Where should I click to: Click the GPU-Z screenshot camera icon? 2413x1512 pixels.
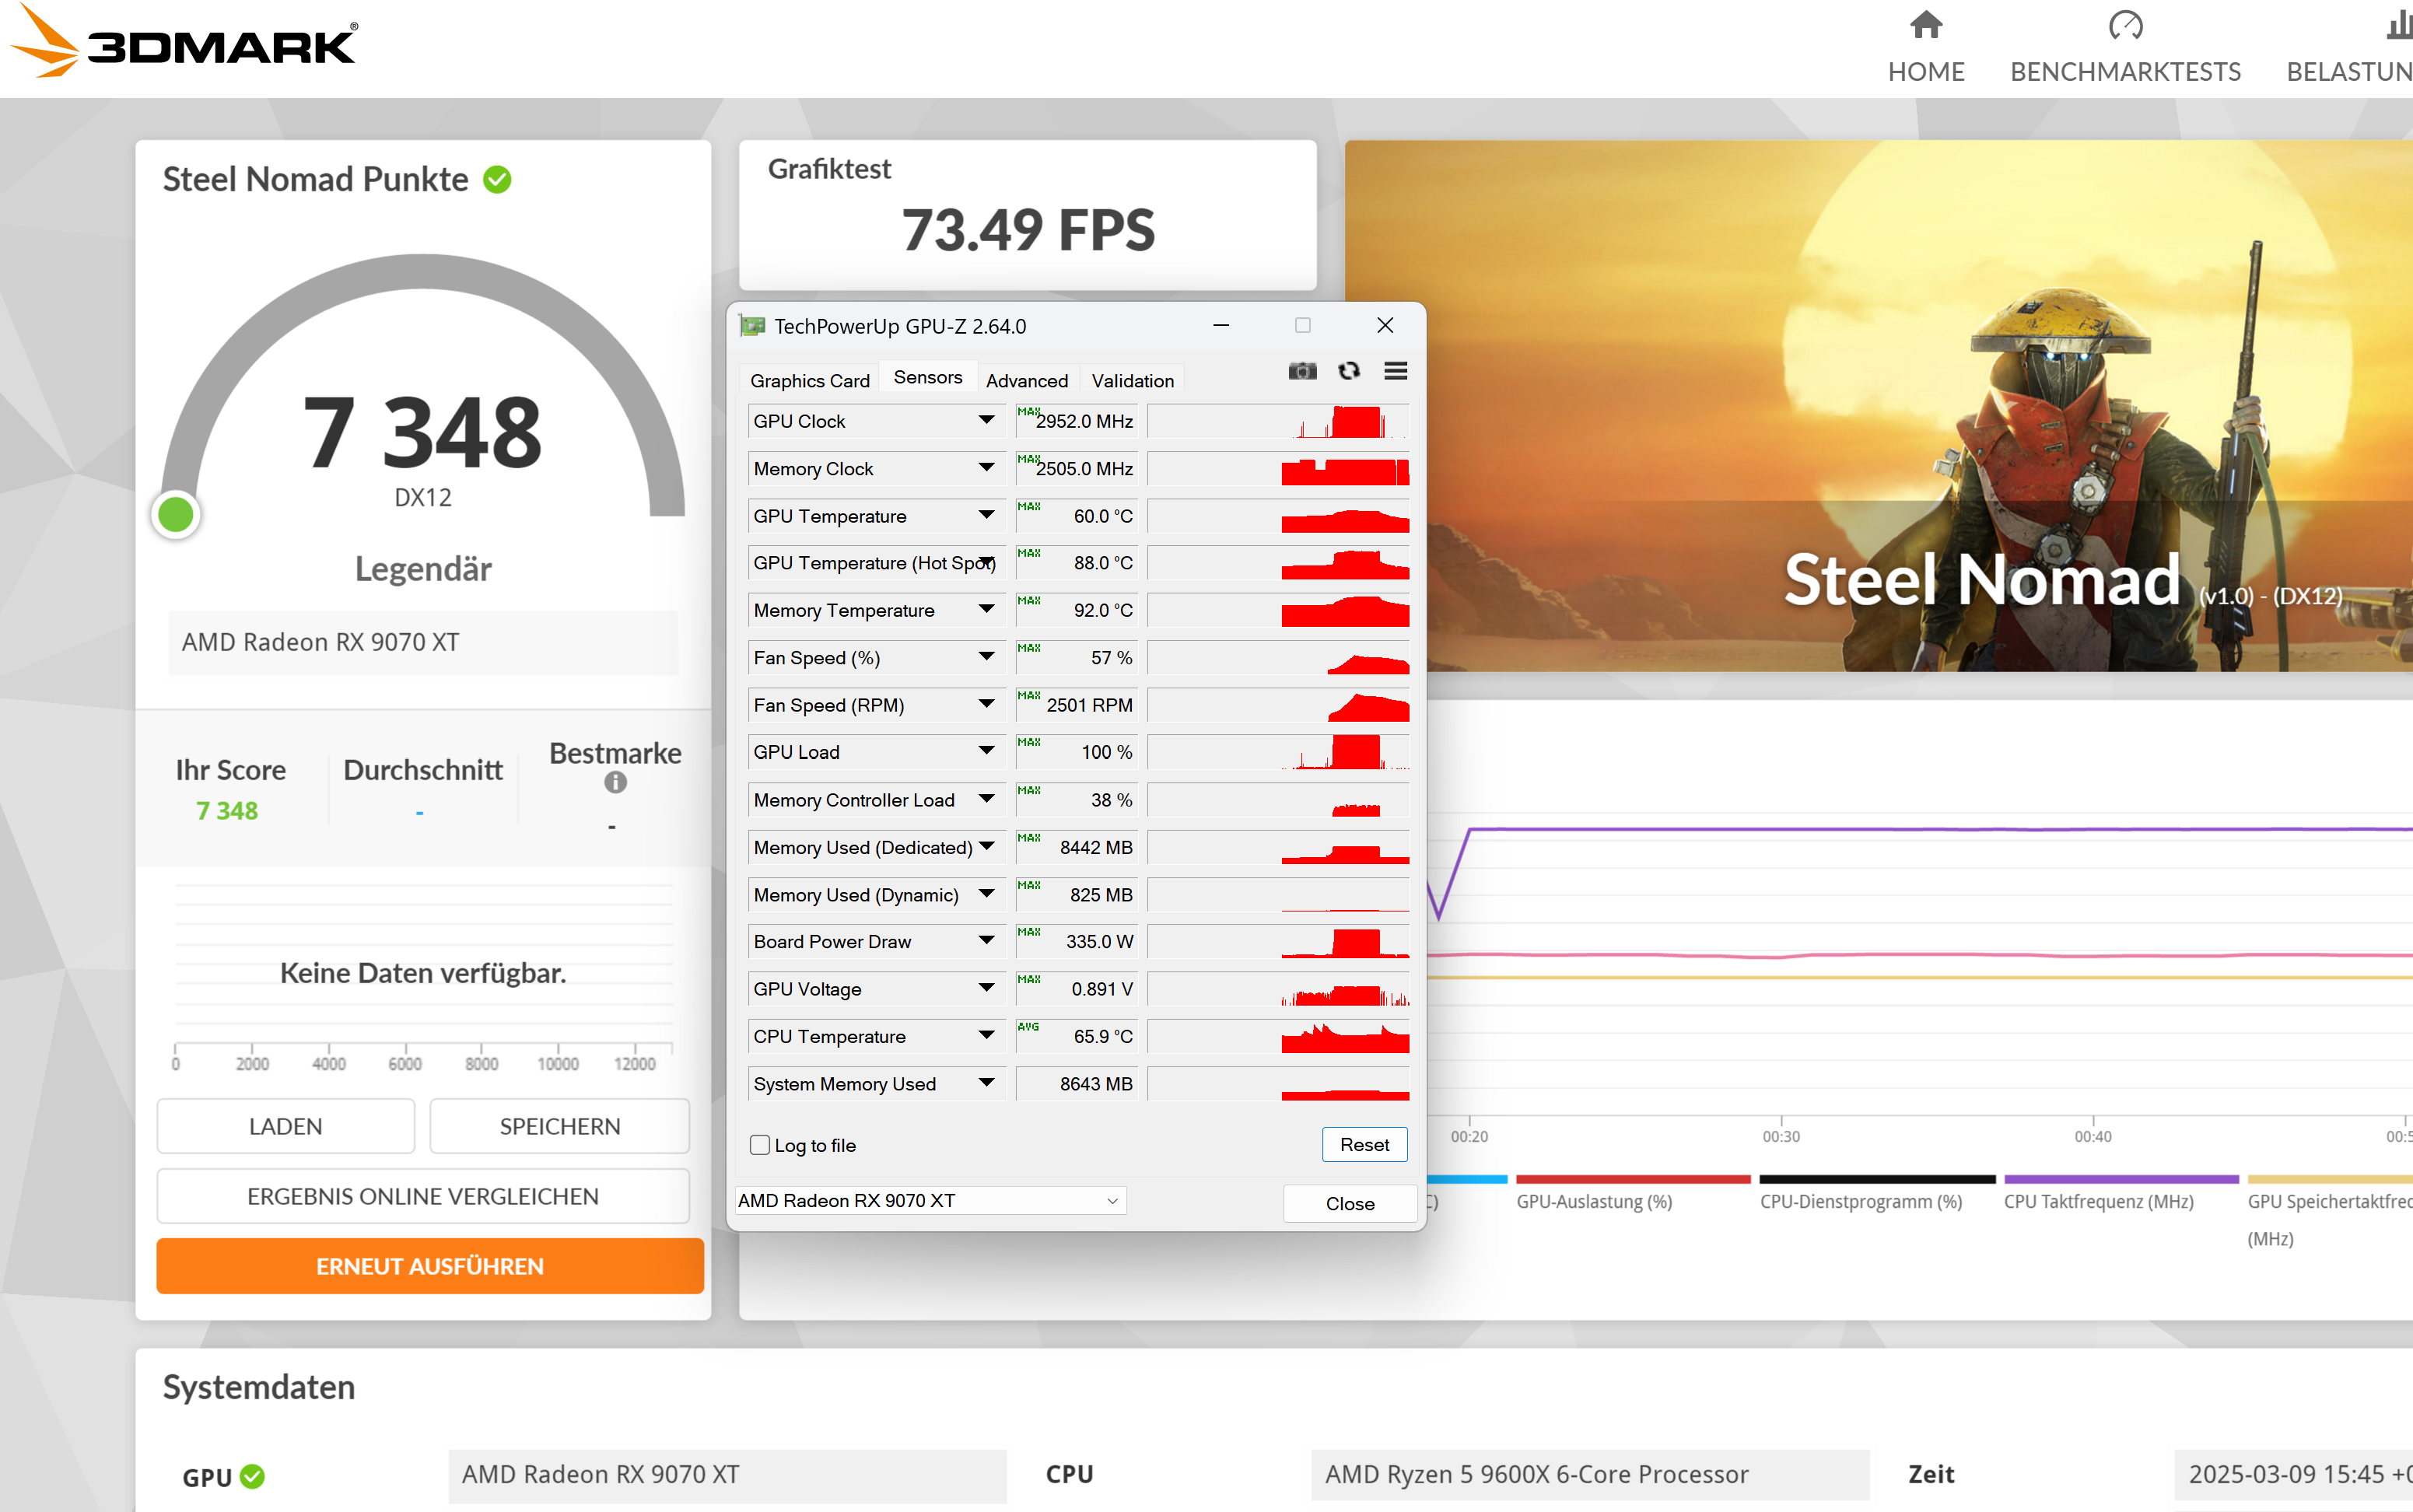click(1302, 372)
